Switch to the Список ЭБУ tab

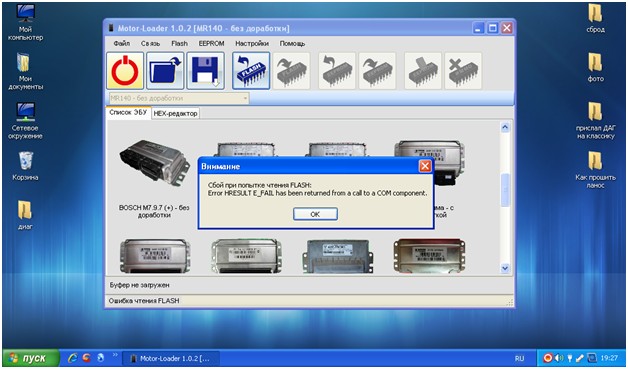tap(128, 113)
